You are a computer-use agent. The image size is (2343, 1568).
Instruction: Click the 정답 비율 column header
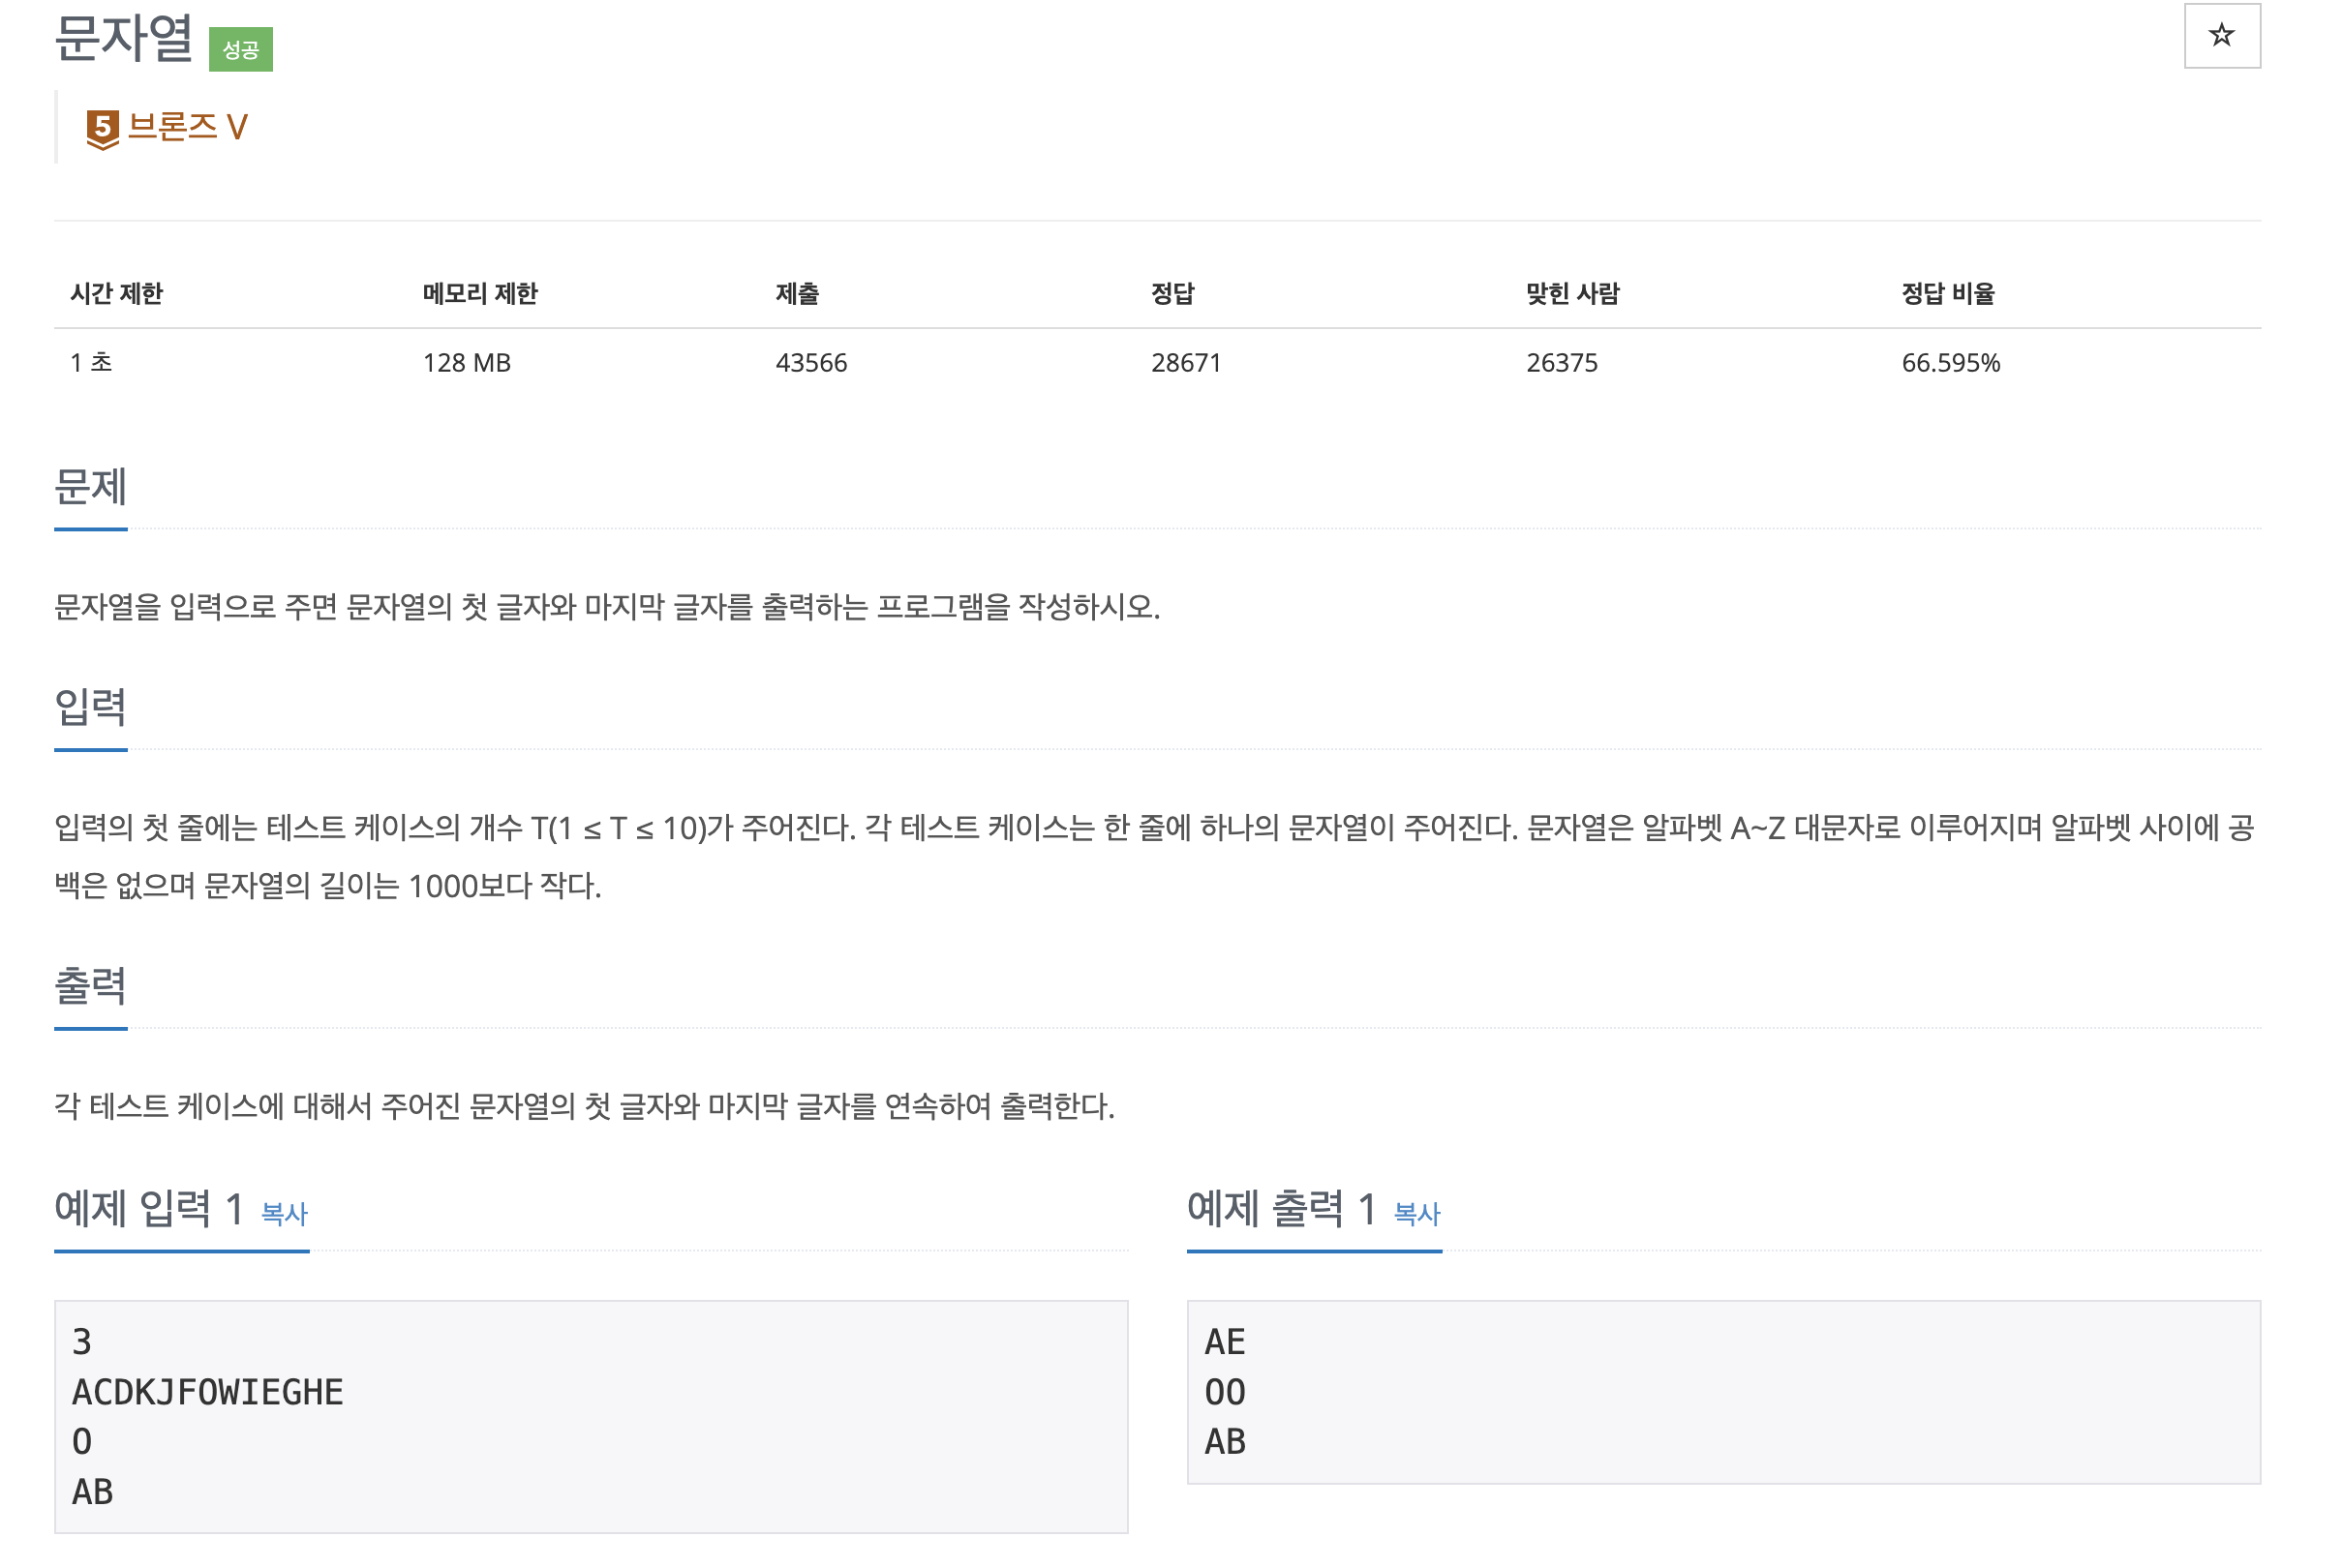[1947, 293]
